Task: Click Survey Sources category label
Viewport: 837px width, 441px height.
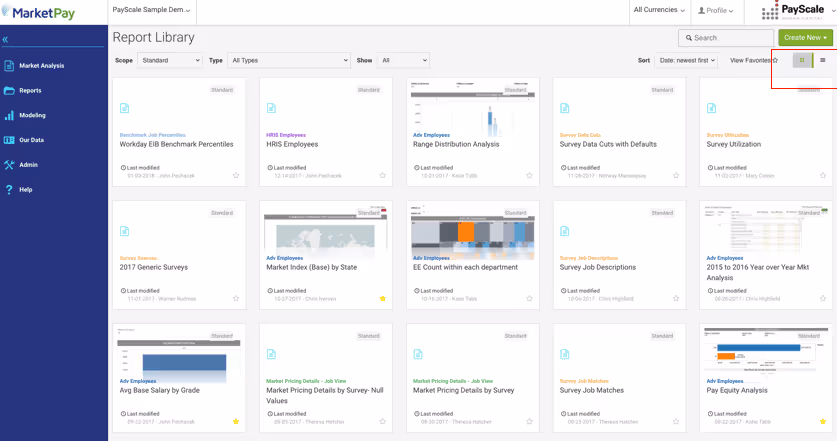Action: [138, 258]
